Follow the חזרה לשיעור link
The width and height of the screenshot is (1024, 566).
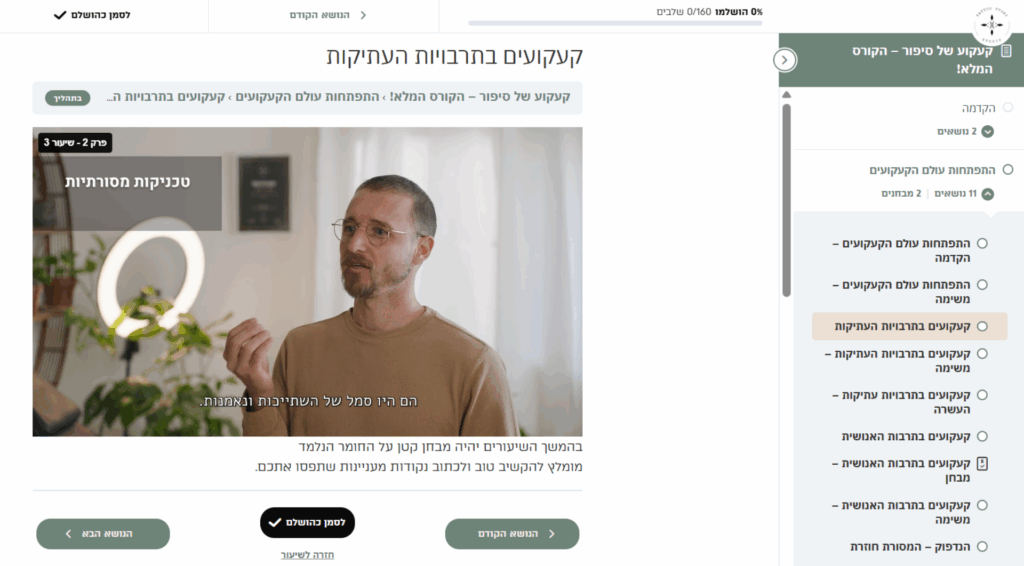(307, 555)
